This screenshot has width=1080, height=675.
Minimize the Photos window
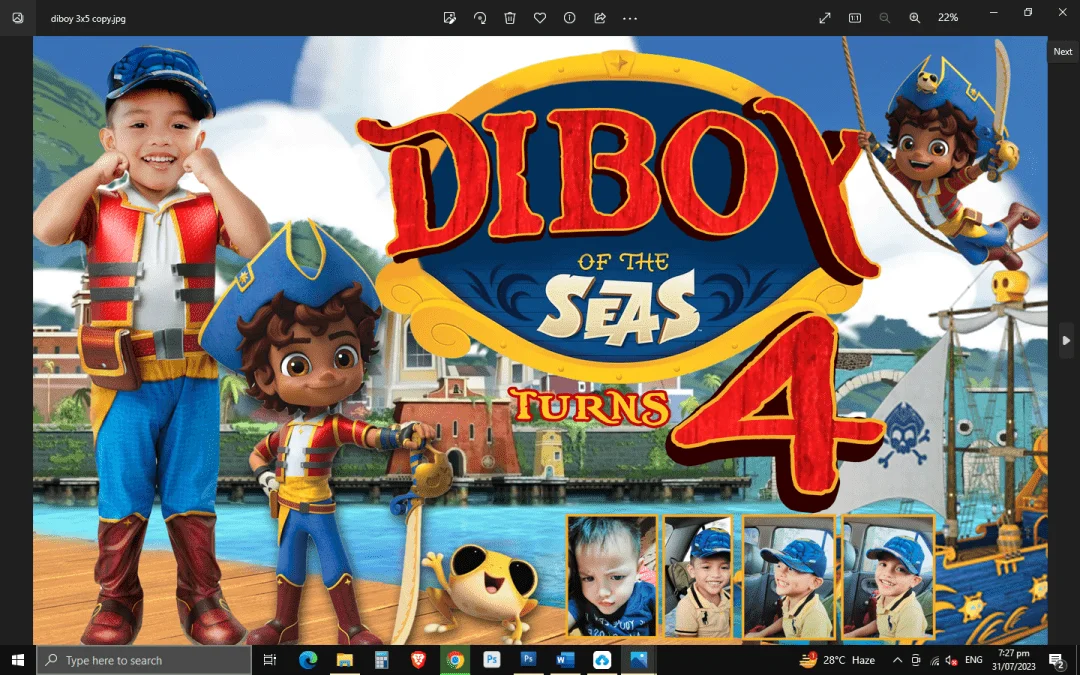[994, 12]
